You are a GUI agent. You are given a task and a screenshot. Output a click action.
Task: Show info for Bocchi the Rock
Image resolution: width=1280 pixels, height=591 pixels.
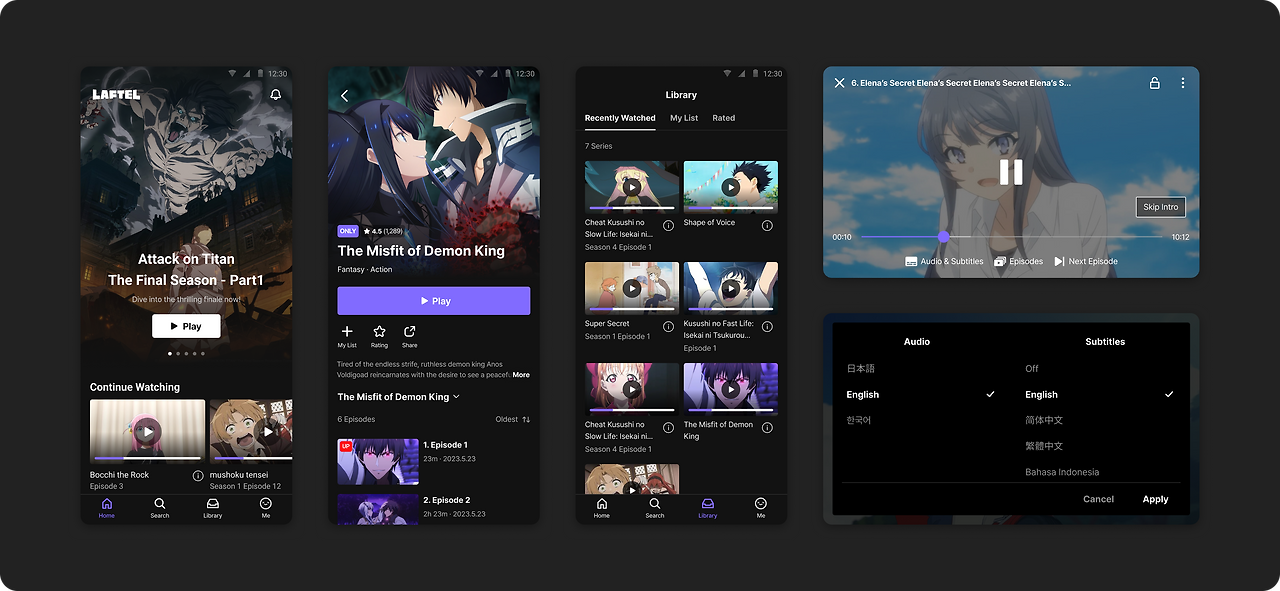tap(198, 475)
